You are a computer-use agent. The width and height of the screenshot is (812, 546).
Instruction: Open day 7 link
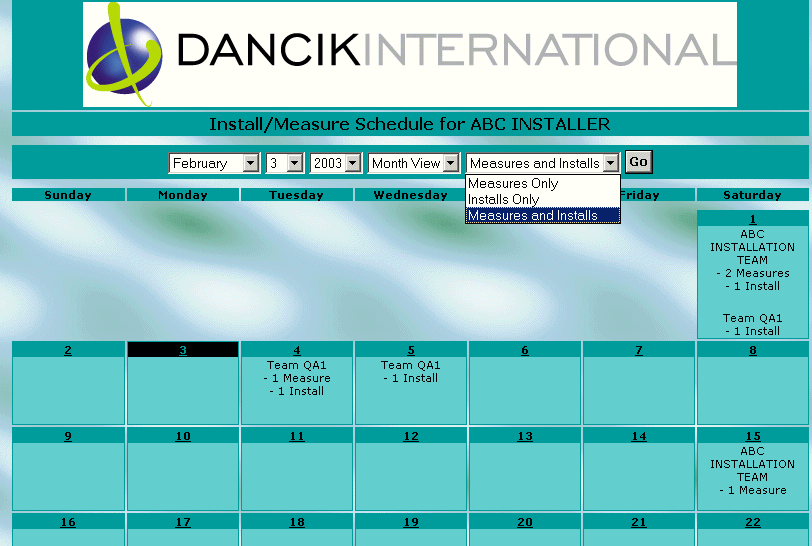[639, 350]
